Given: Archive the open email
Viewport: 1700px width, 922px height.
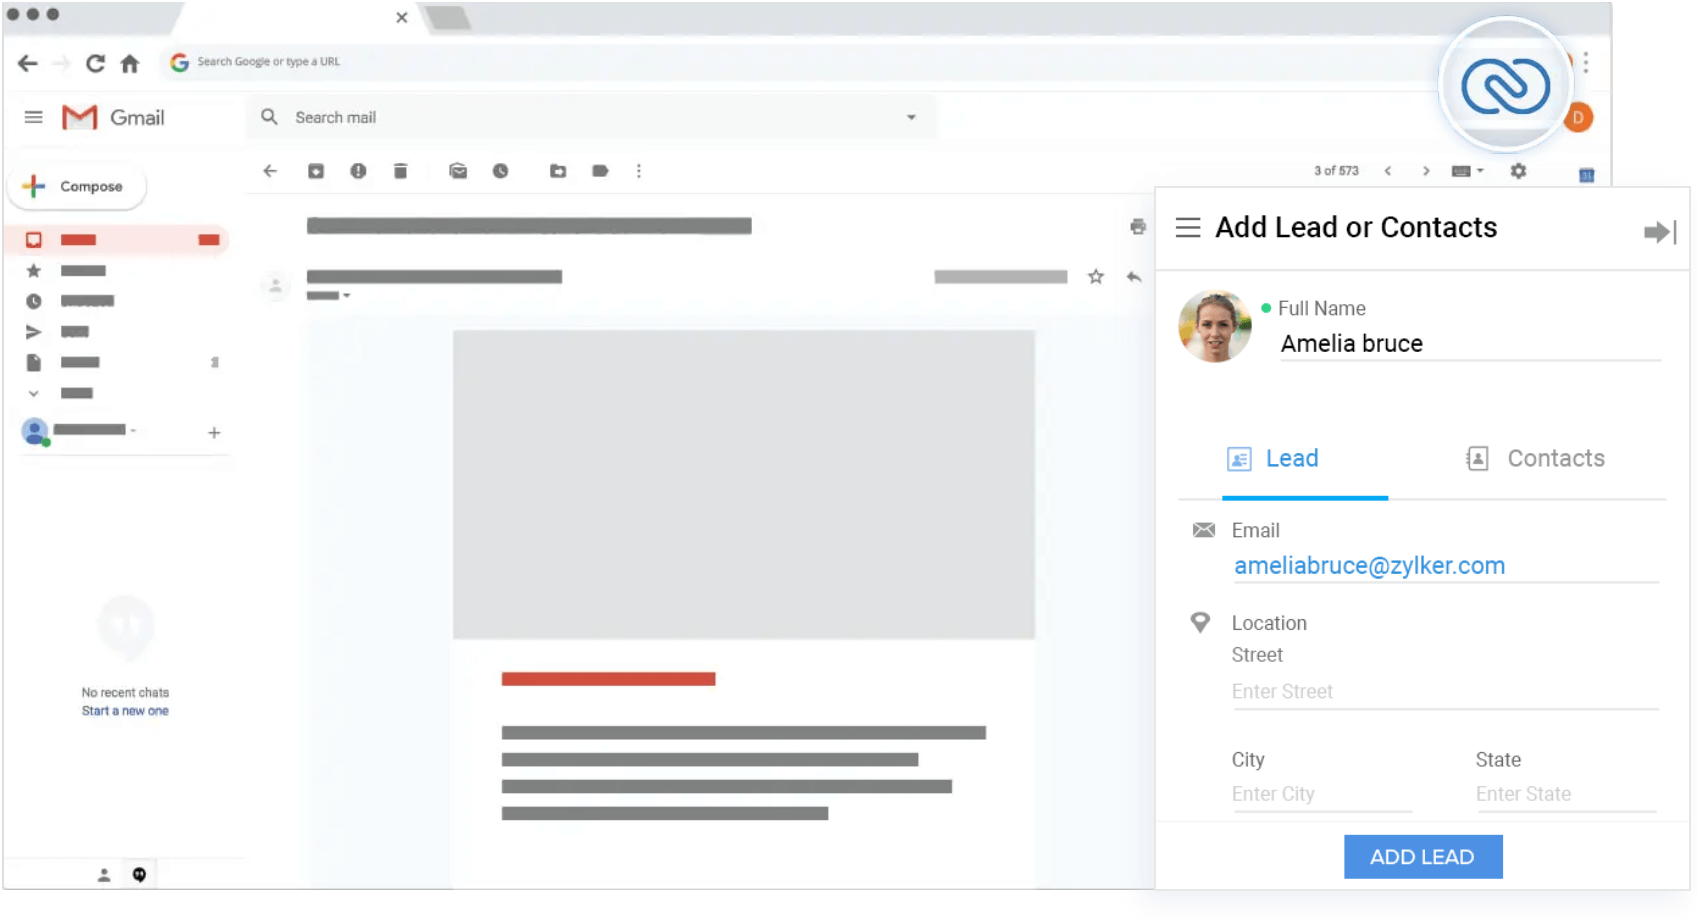Looking at the screenshot, I should (x=316, y=171).
